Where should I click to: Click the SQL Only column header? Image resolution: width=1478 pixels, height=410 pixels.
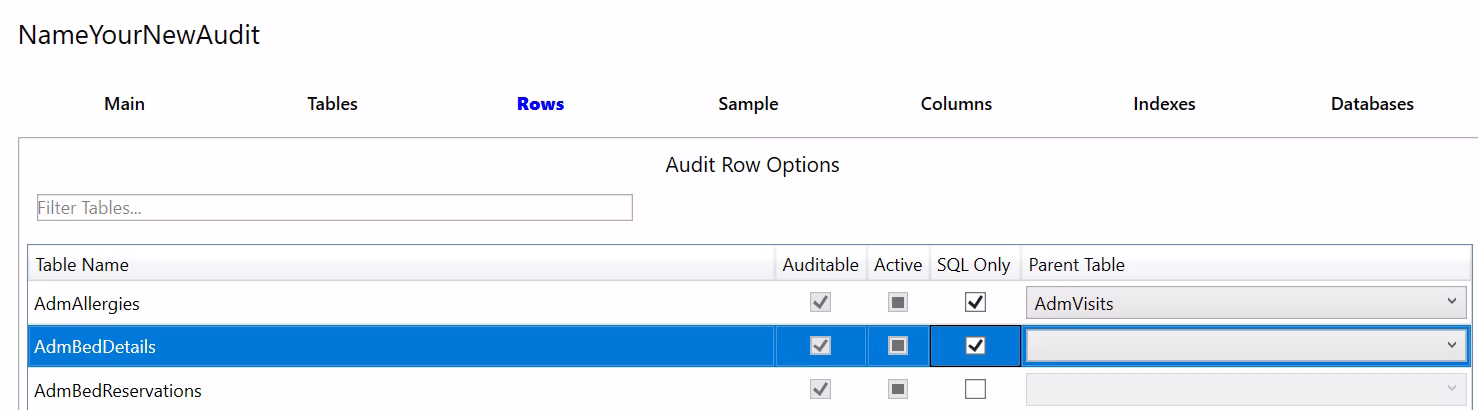tap(973, 265)
